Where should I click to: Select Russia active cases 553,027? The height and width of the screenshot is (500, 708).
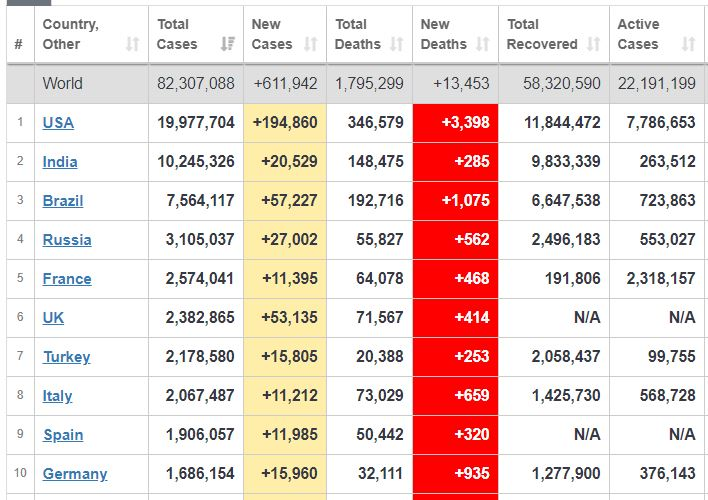pos(667,239)
